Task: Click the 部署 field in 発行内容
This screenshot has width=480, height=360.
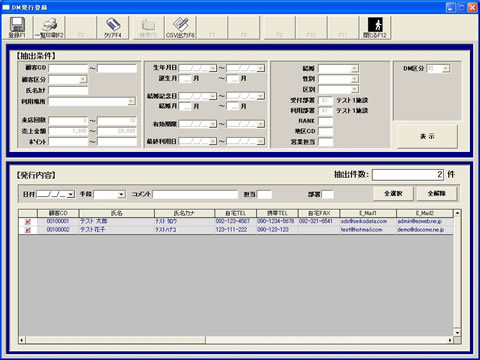Action: 327,194
